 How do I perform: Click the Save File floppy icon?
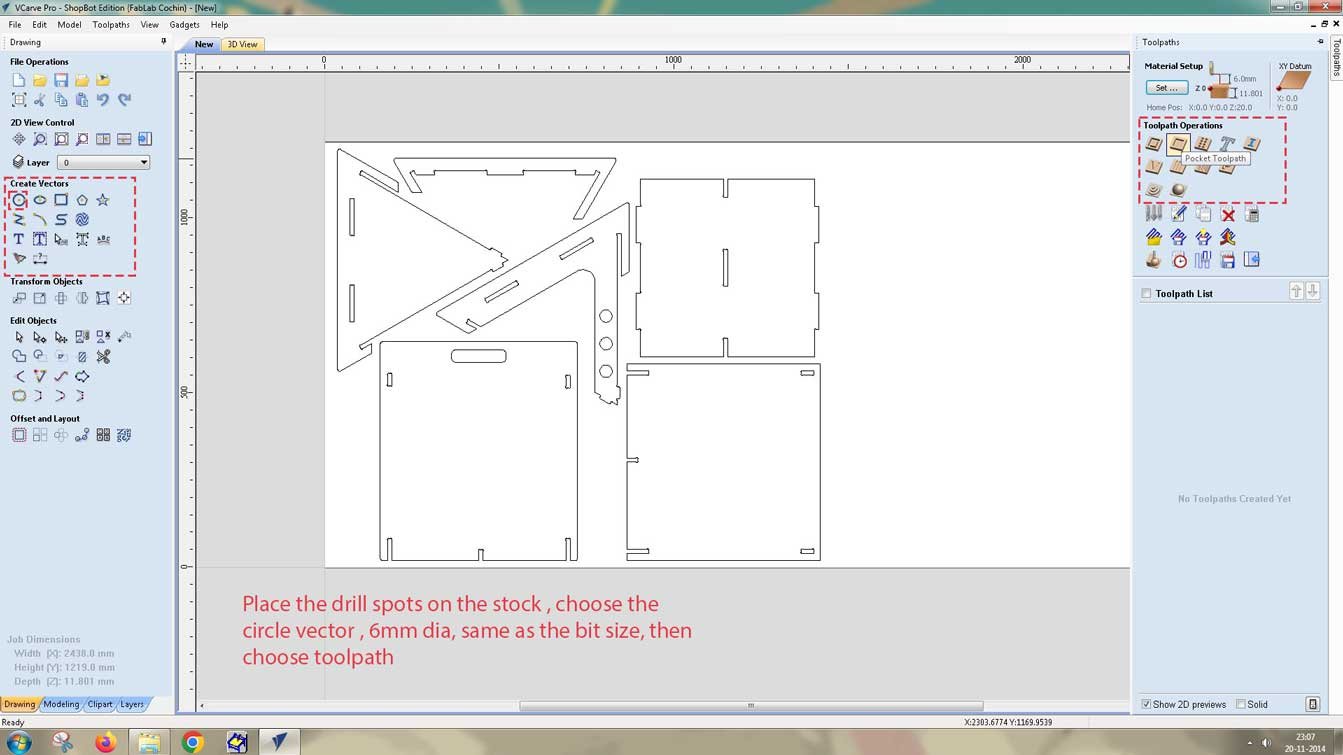click(61, 80)
